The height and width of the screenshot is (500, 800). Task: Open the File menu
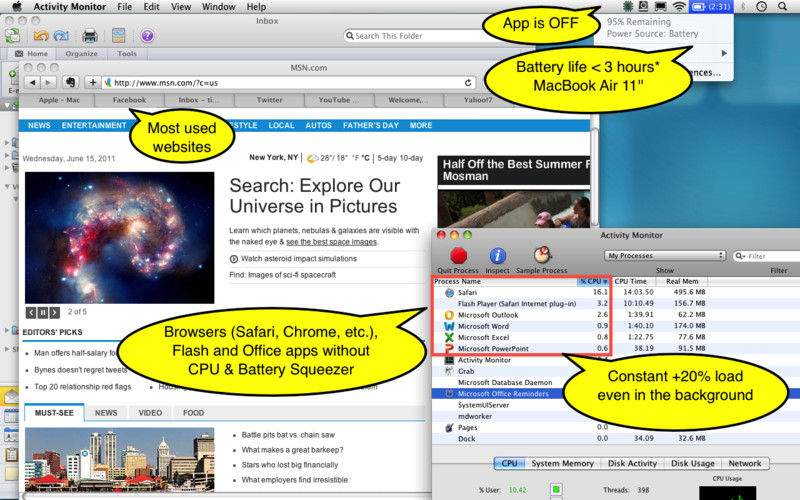pos(124,7)
